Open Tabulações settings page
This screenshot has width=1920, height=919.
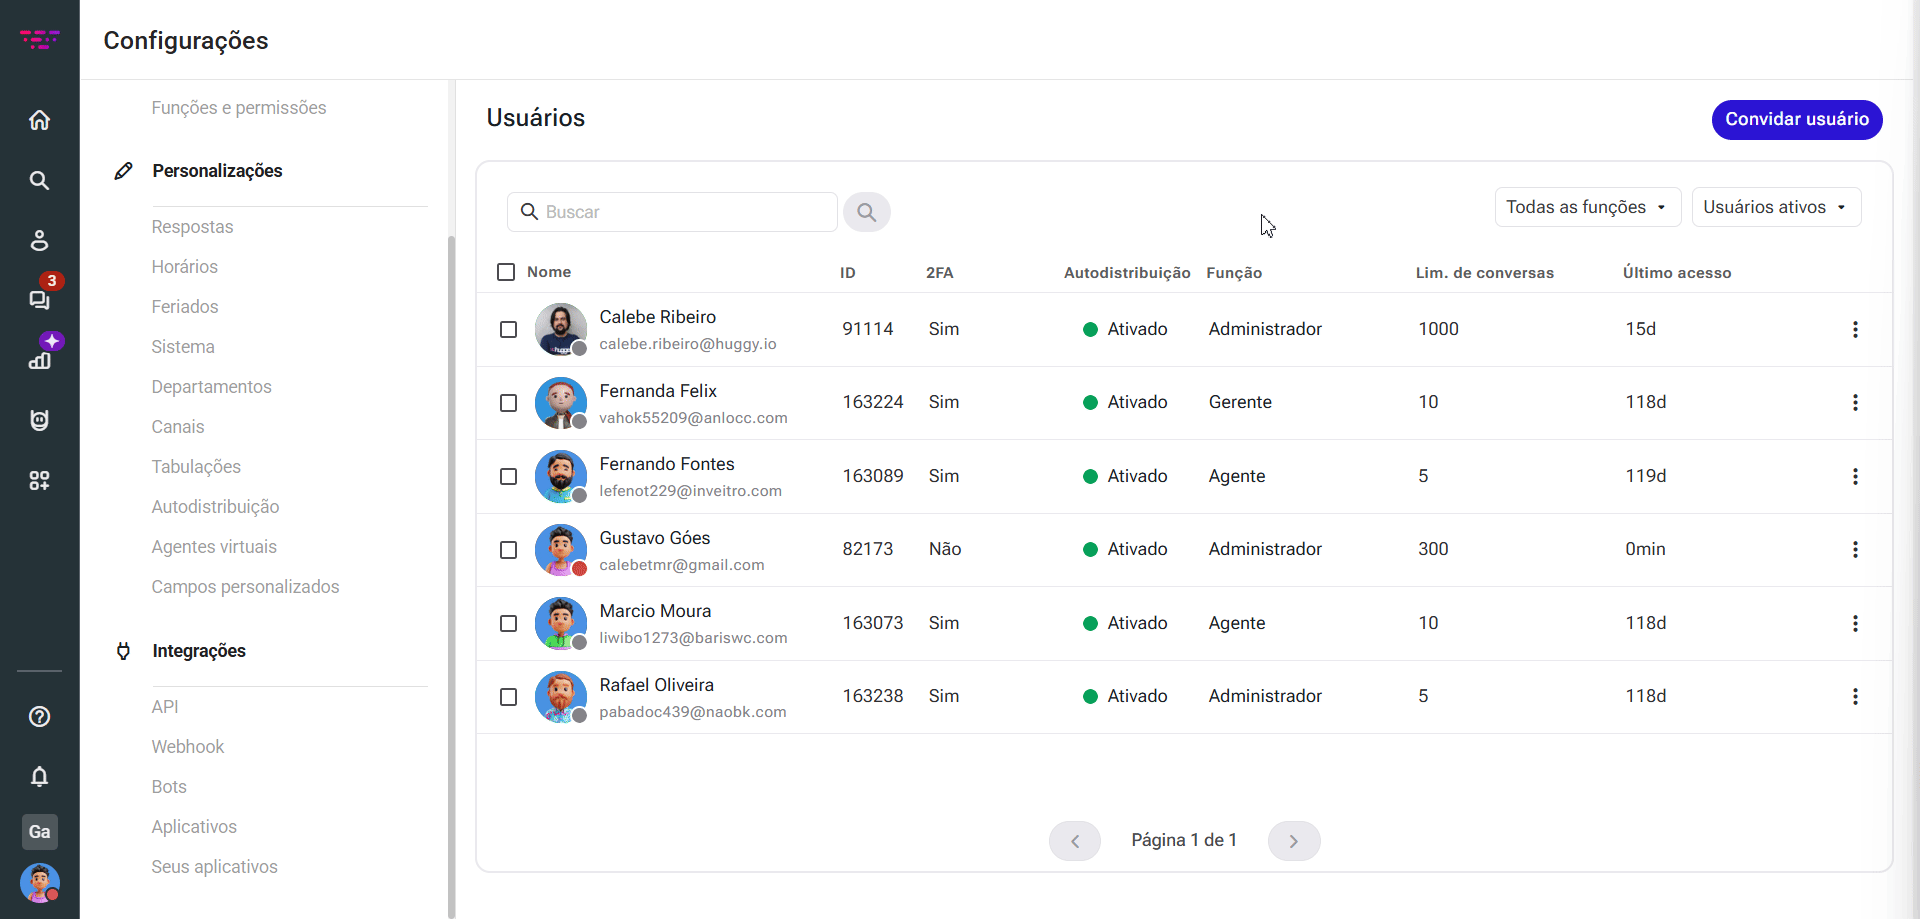click(x=196, y=467)
